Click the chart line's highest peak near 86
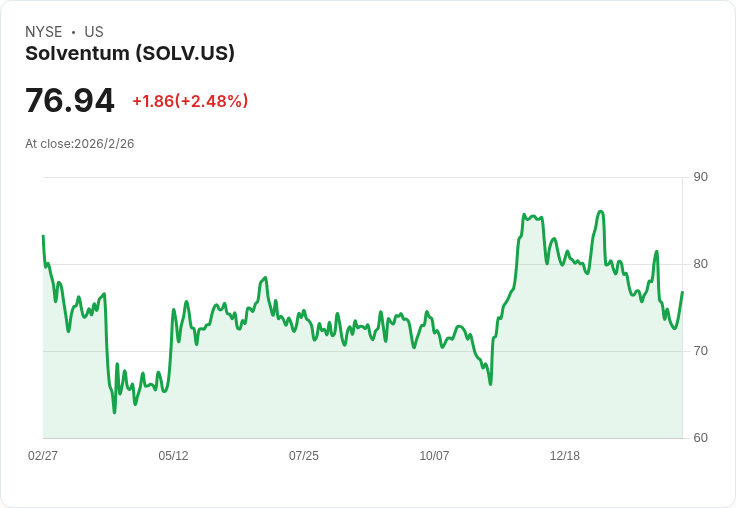The width and height of the screenshot is (736, 508). pyautogui.click(x=600, y=212)
